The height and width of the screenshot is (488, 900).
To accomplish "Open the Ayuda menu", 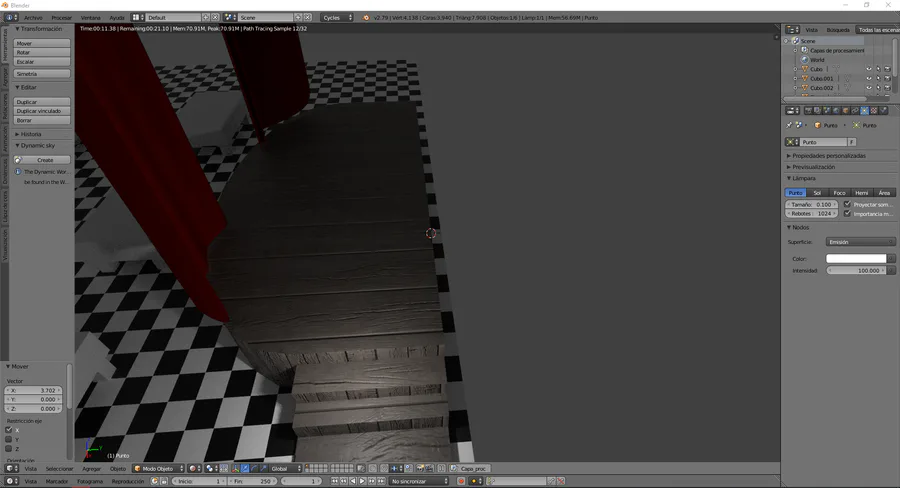I will [117, 18].
